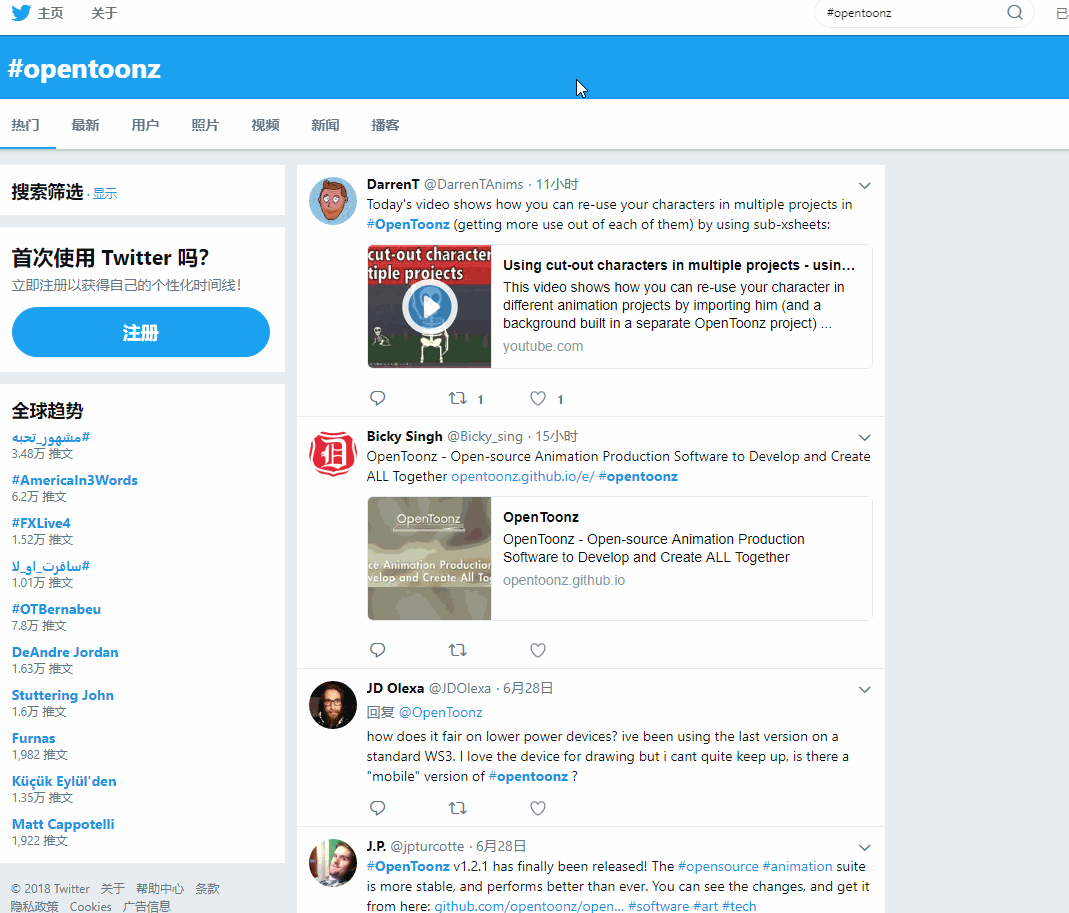Click the 注册 sign-up button
Image resolution: width=1069 pixels, height=913 pixels.
140,332
